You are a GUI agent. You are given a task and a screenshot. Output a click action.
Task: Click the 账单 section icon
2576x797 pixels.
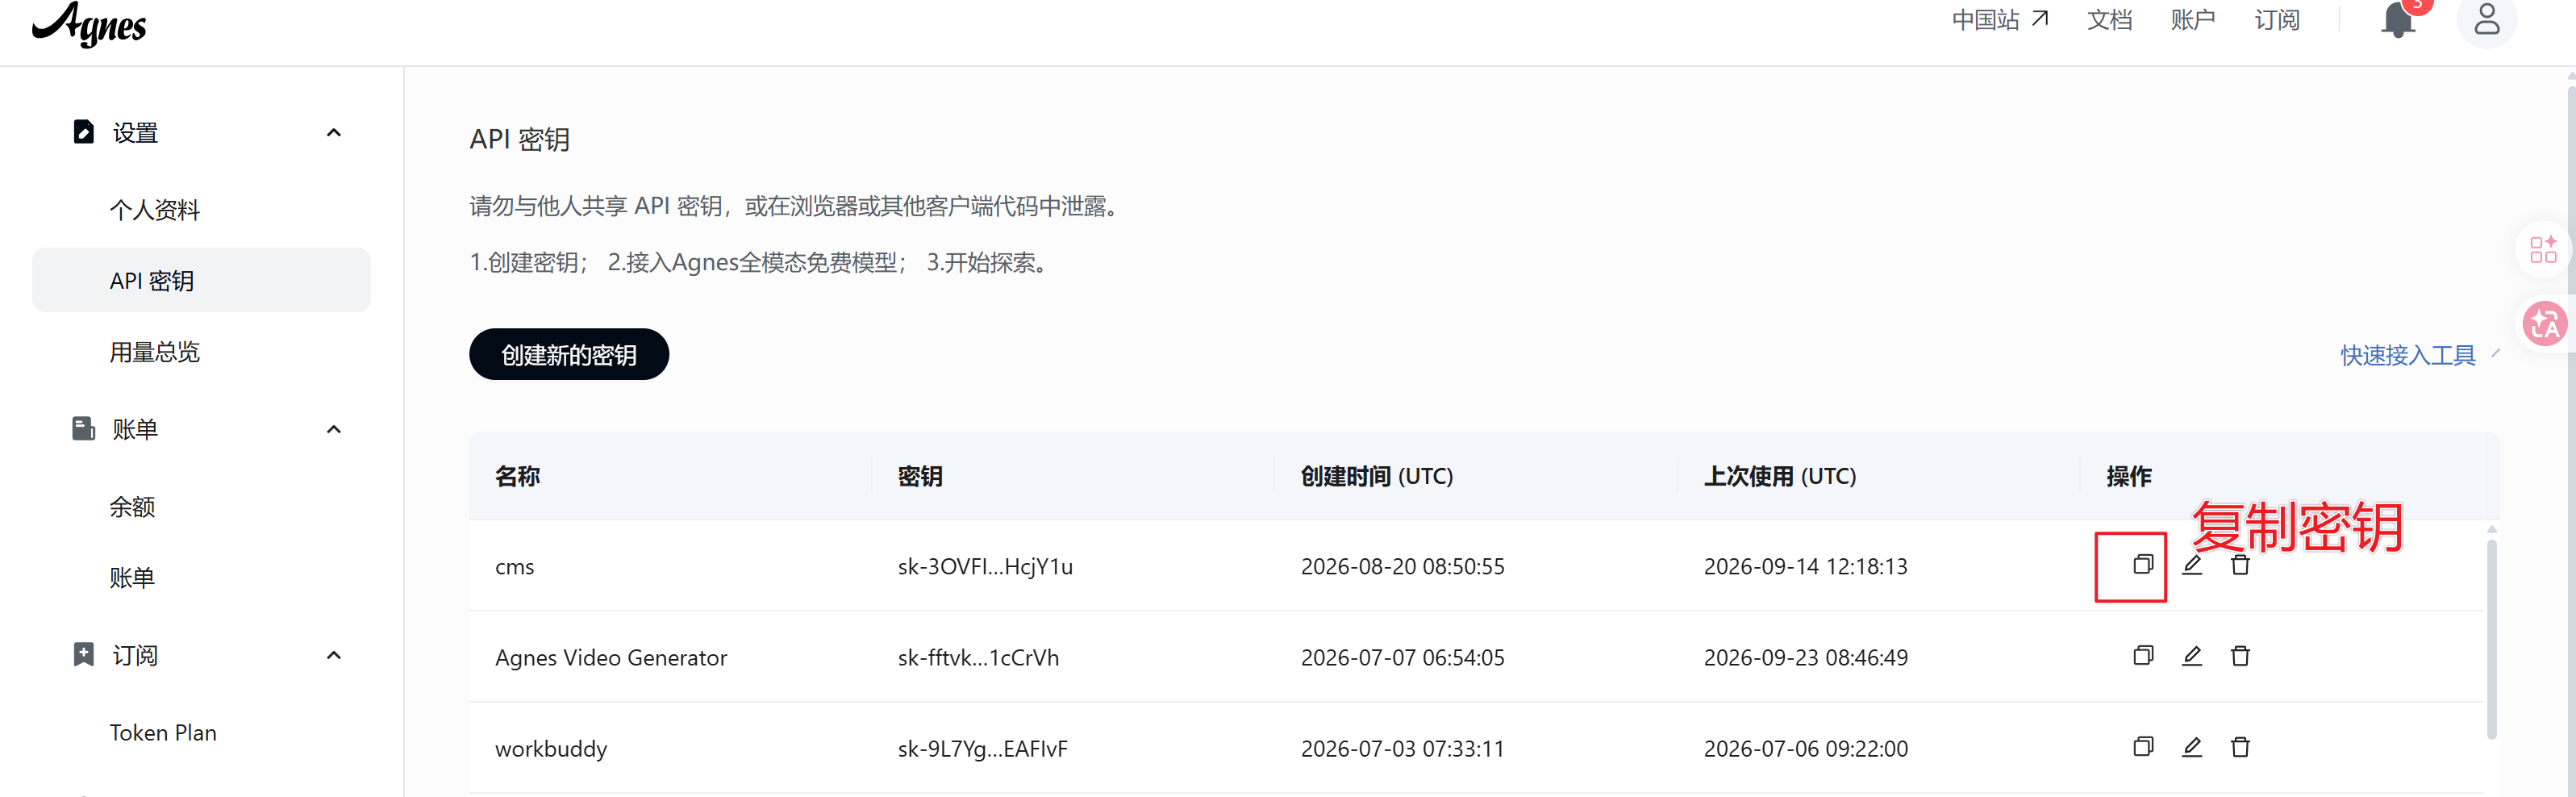click(x=84, y=429)
